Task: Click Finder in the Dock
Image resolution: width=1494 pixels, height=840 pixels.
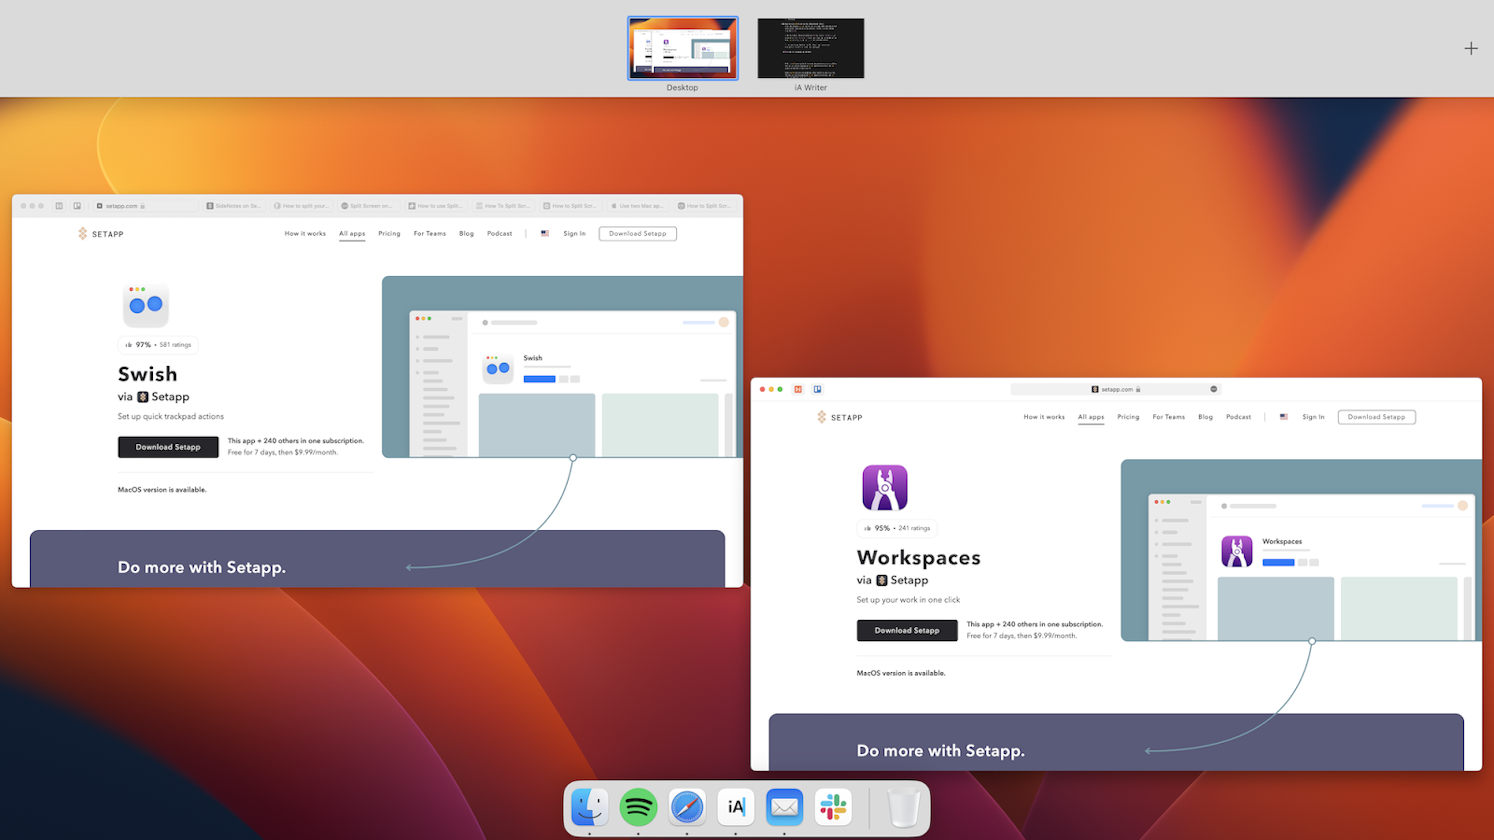Action: tap(589, 807)
